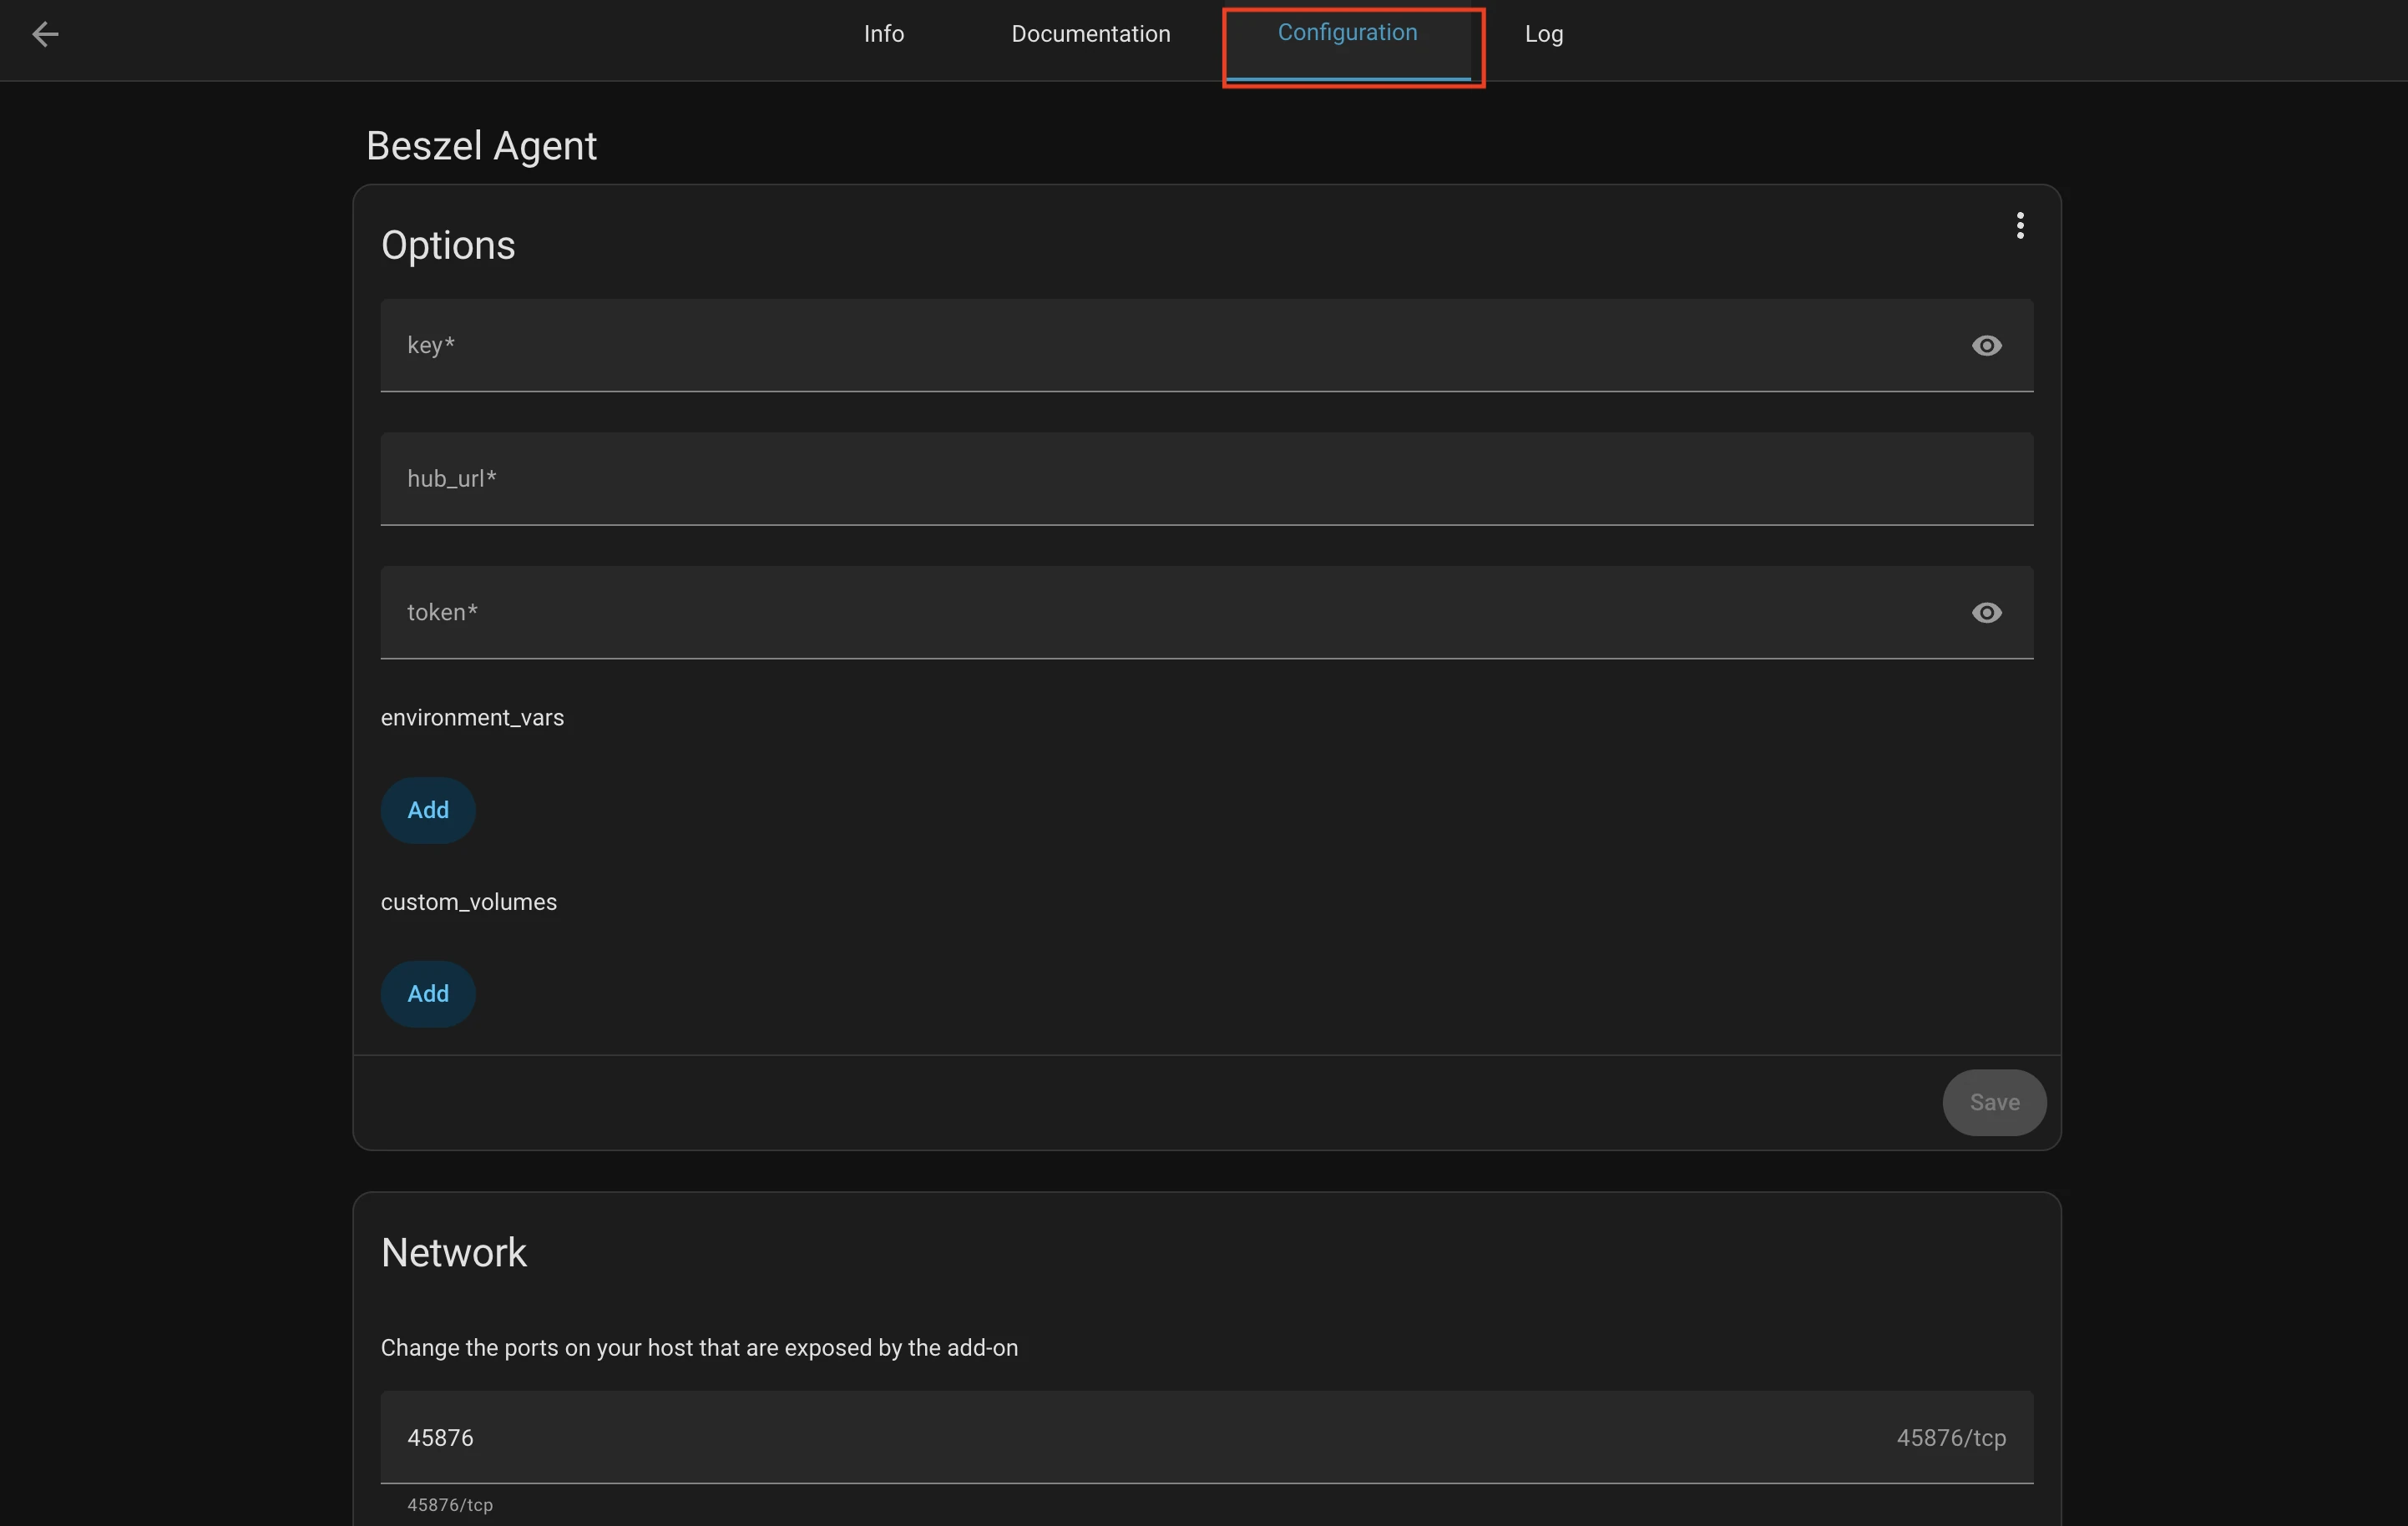Edit the 45876 port field
The image size is (2408, 1526).
(1207, 1437)
